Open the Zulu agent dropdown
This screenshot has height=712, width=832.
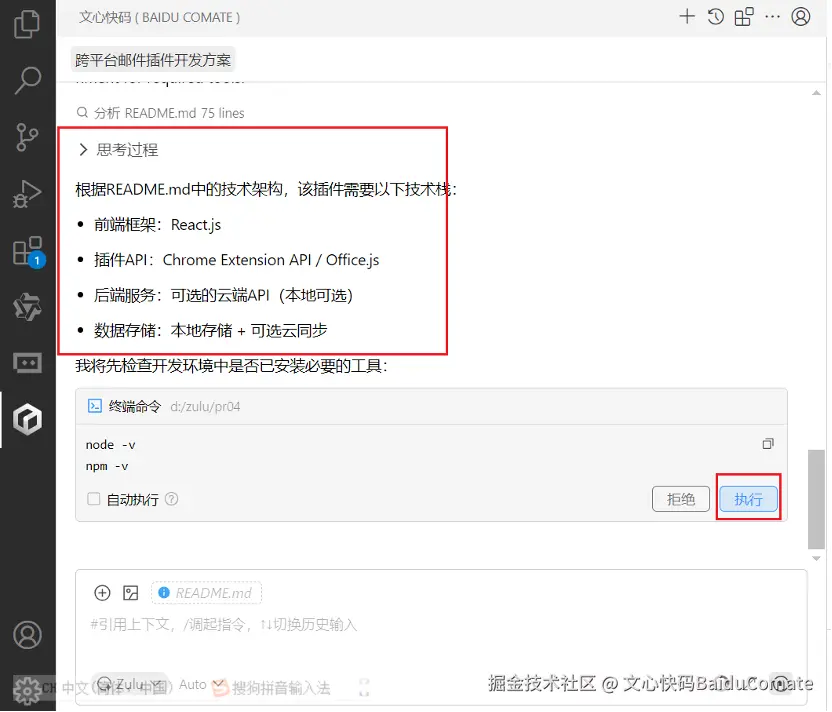point(131,684)
